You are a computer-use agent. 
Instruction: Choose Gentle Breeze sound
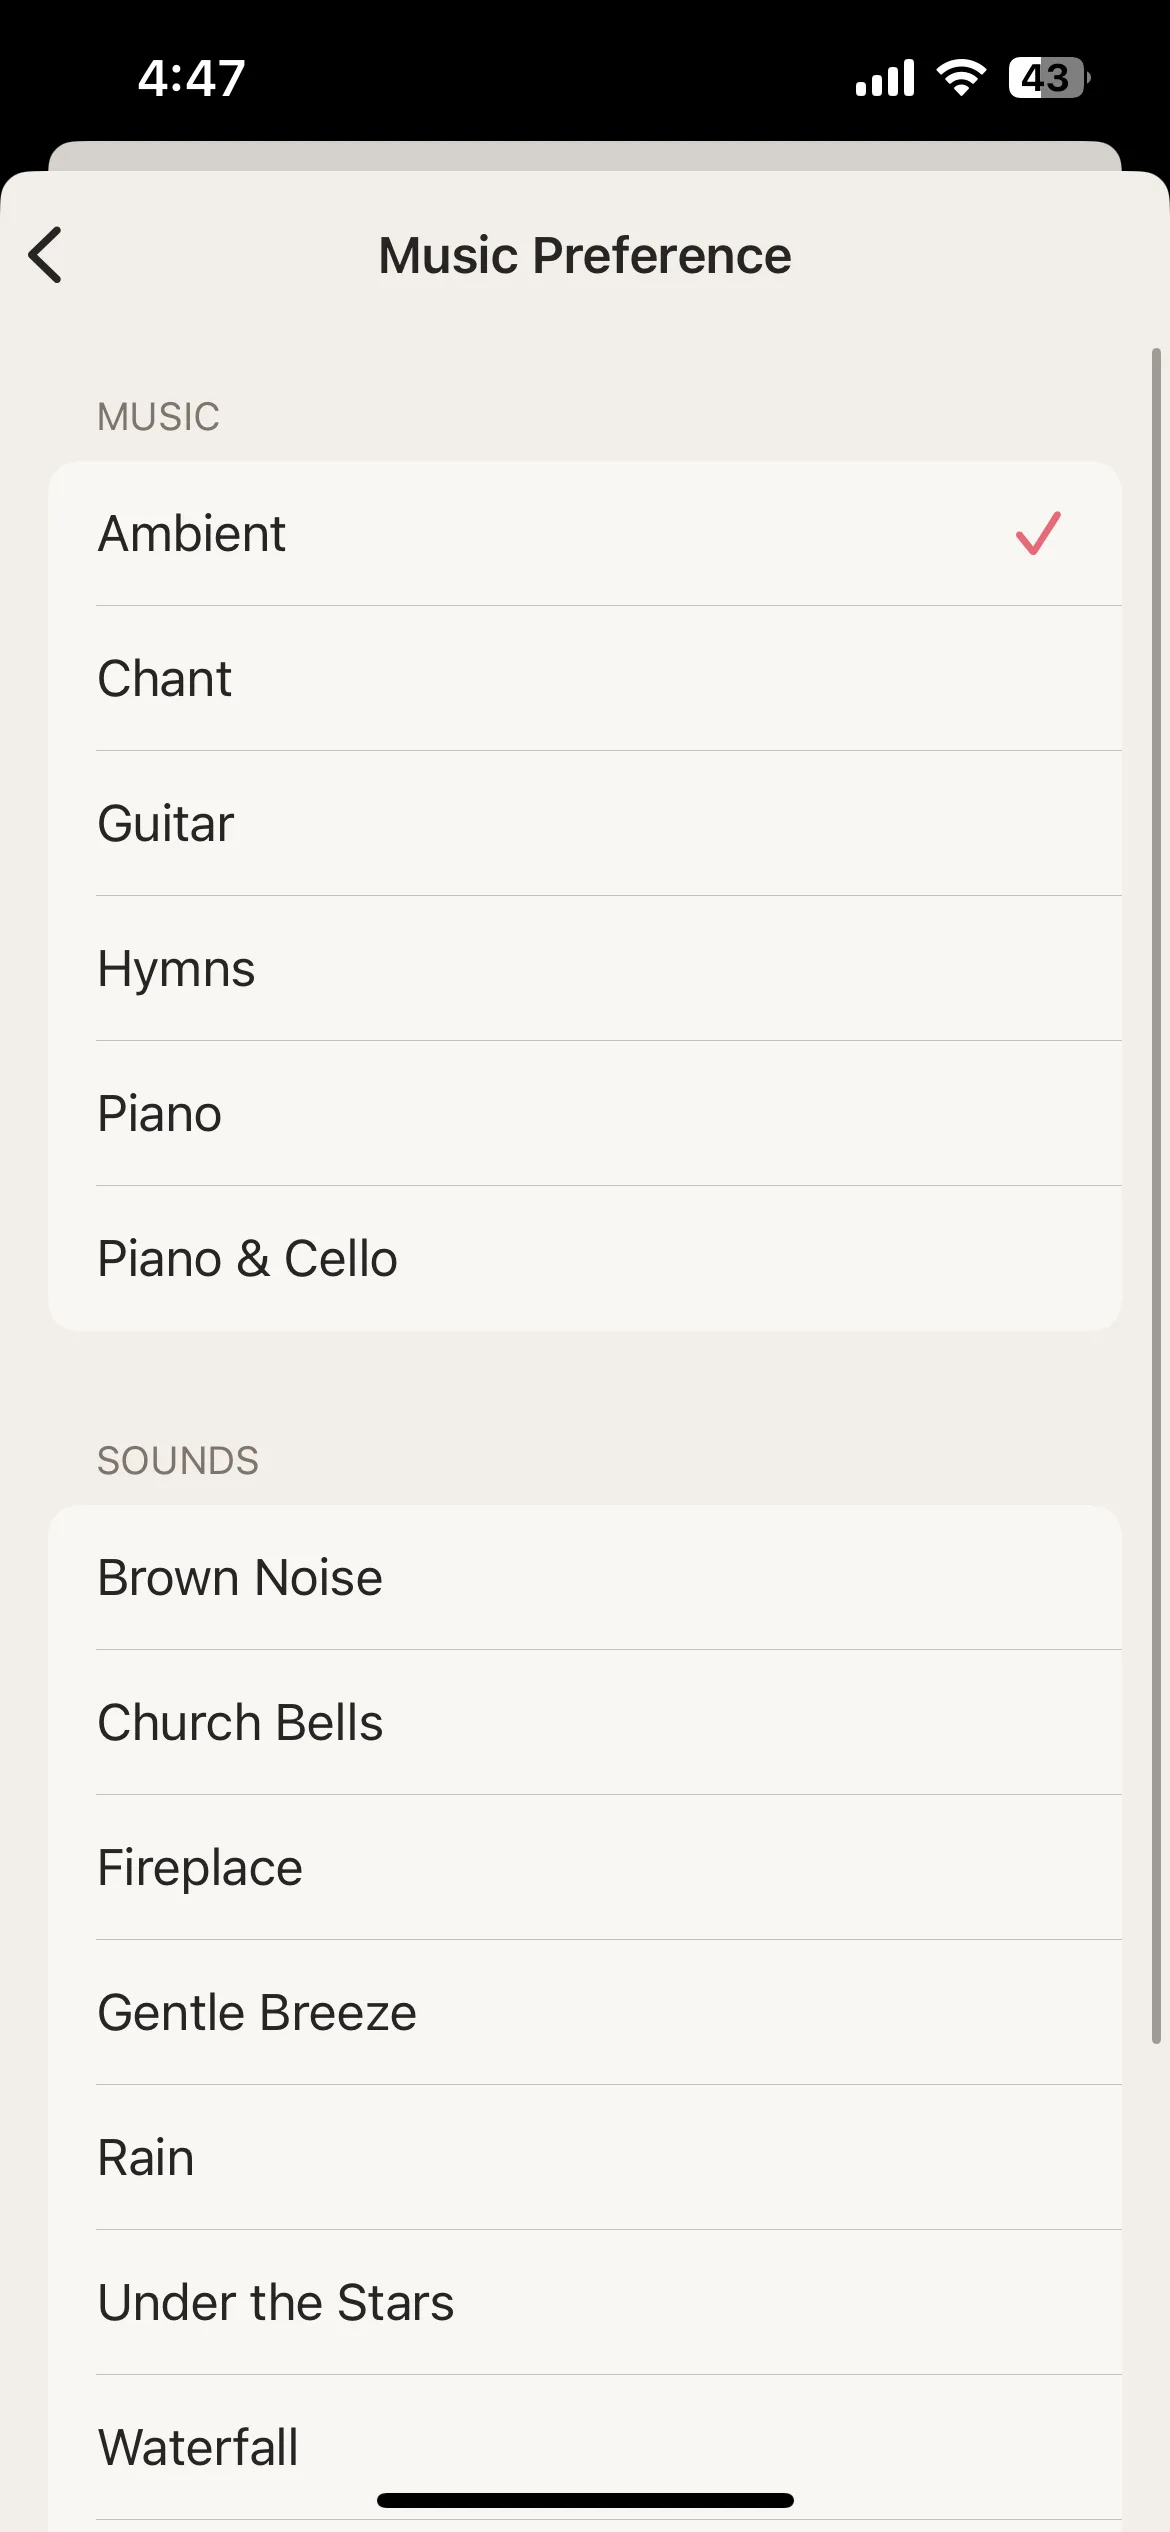(585, 2012)
